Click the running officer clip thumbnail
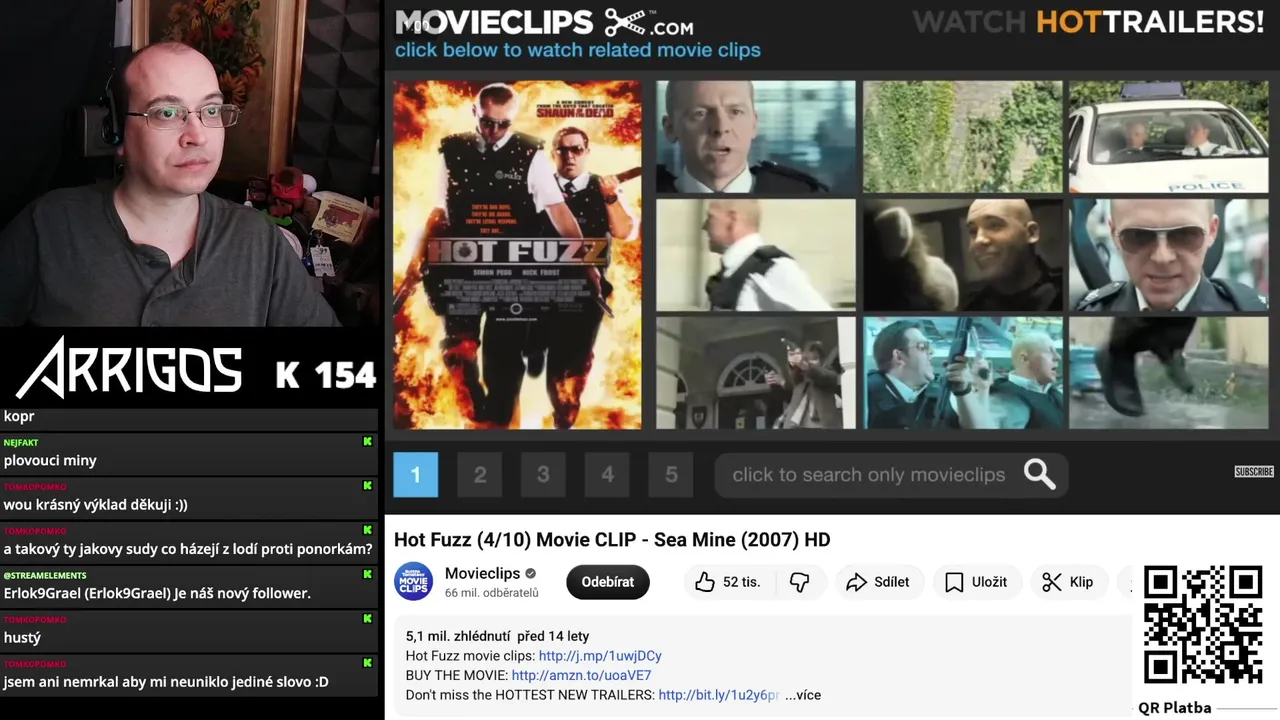Viewport: 1280px width, 720px height. click(756, 255)
